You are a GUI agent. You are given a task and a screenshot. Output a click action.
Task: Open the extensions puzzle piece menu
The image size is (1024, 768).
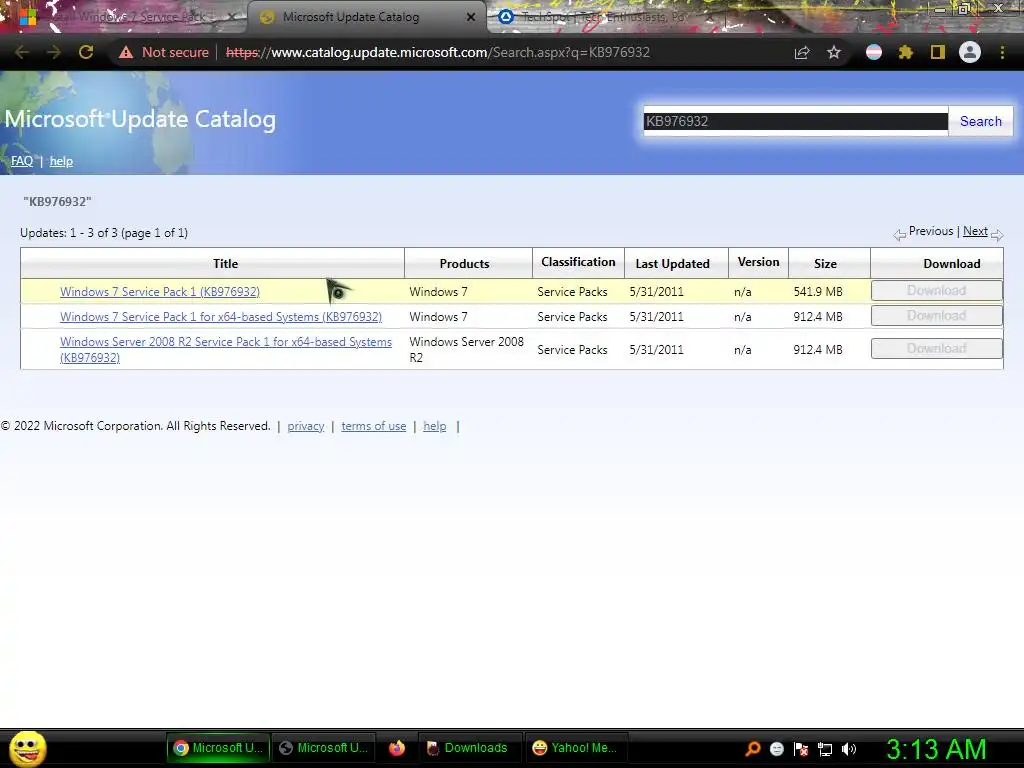(905, 52)
